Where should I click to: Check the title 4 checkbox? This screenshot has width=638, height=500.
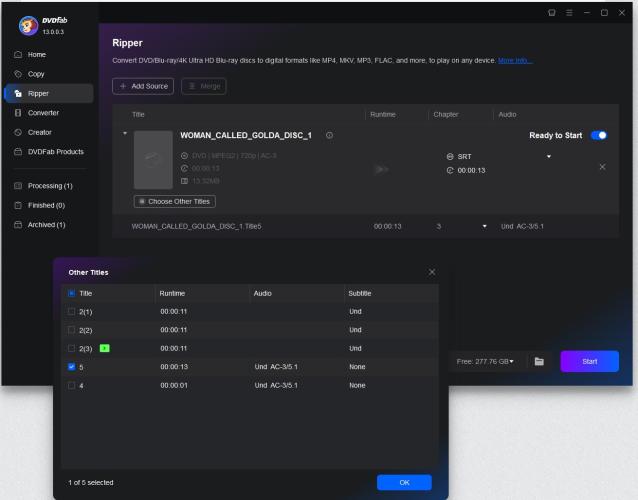(72, 386)
